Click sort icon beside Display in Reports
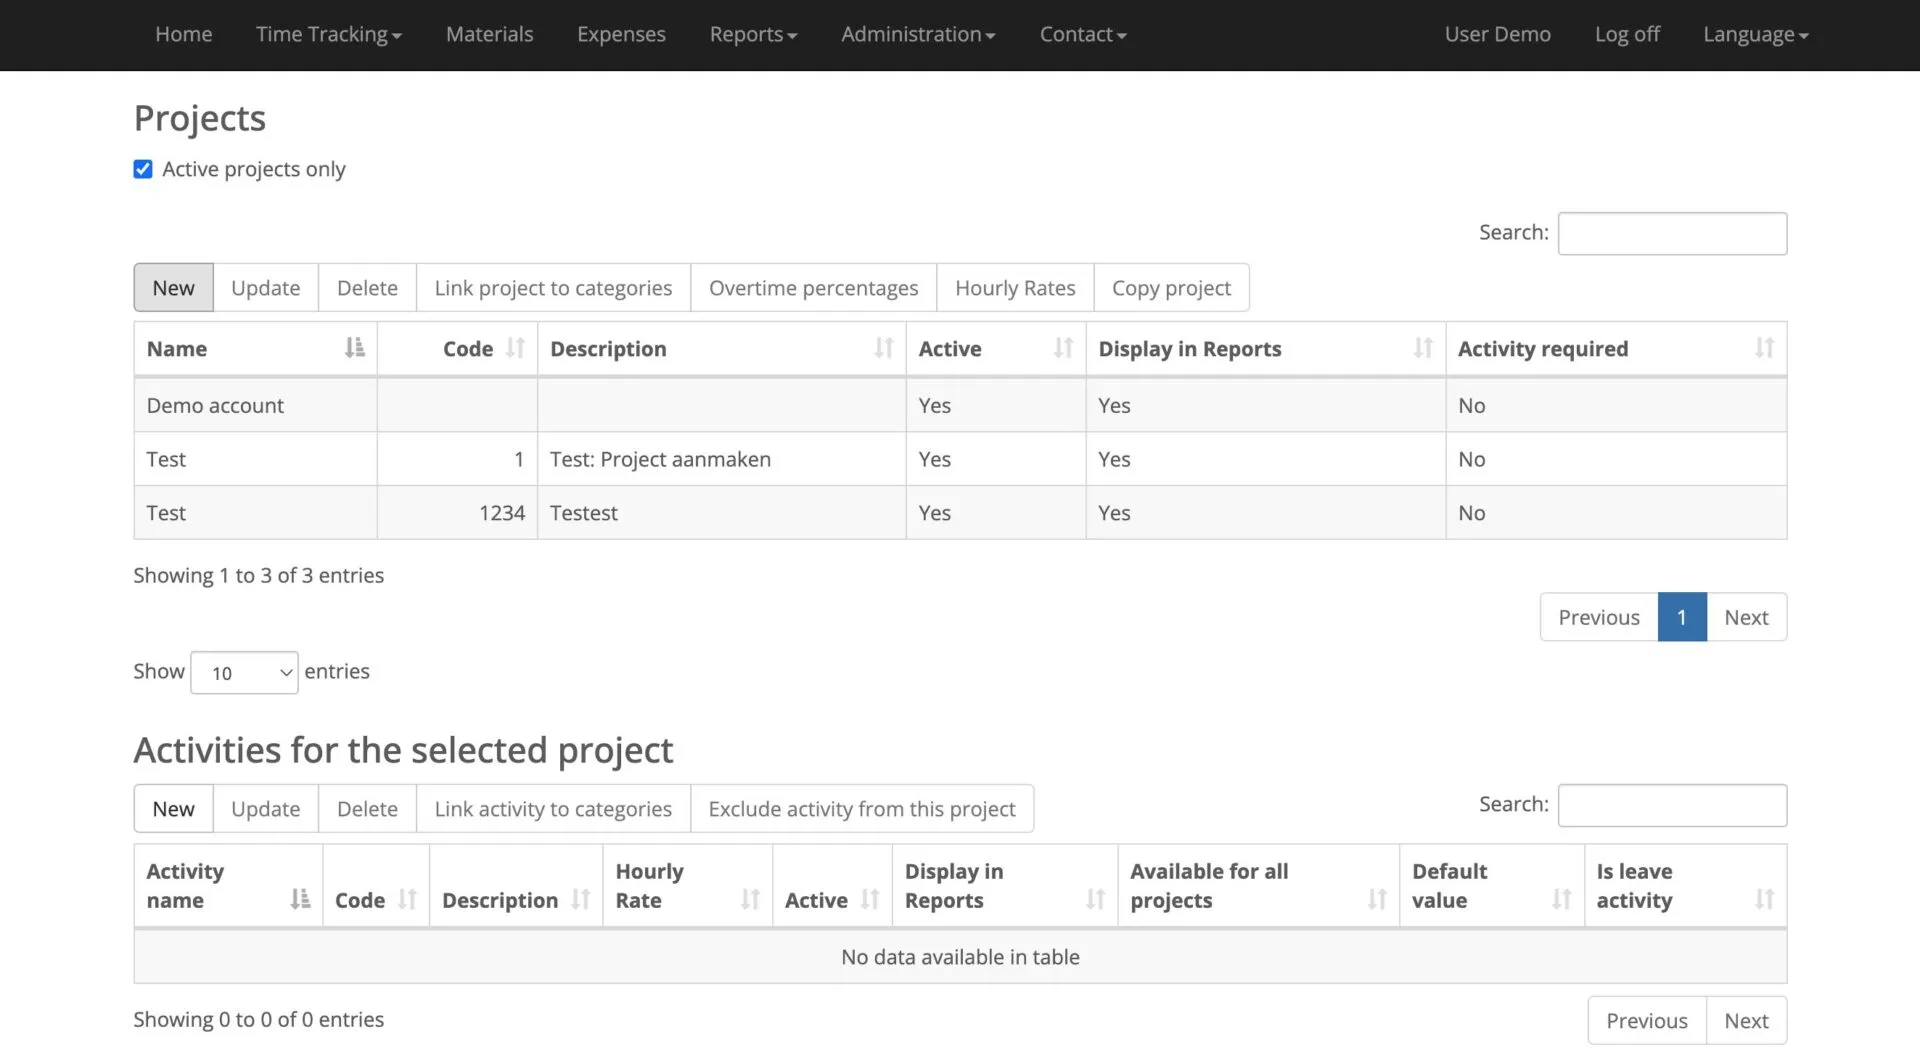Screen dimensions: 1920x1058 1422,348
